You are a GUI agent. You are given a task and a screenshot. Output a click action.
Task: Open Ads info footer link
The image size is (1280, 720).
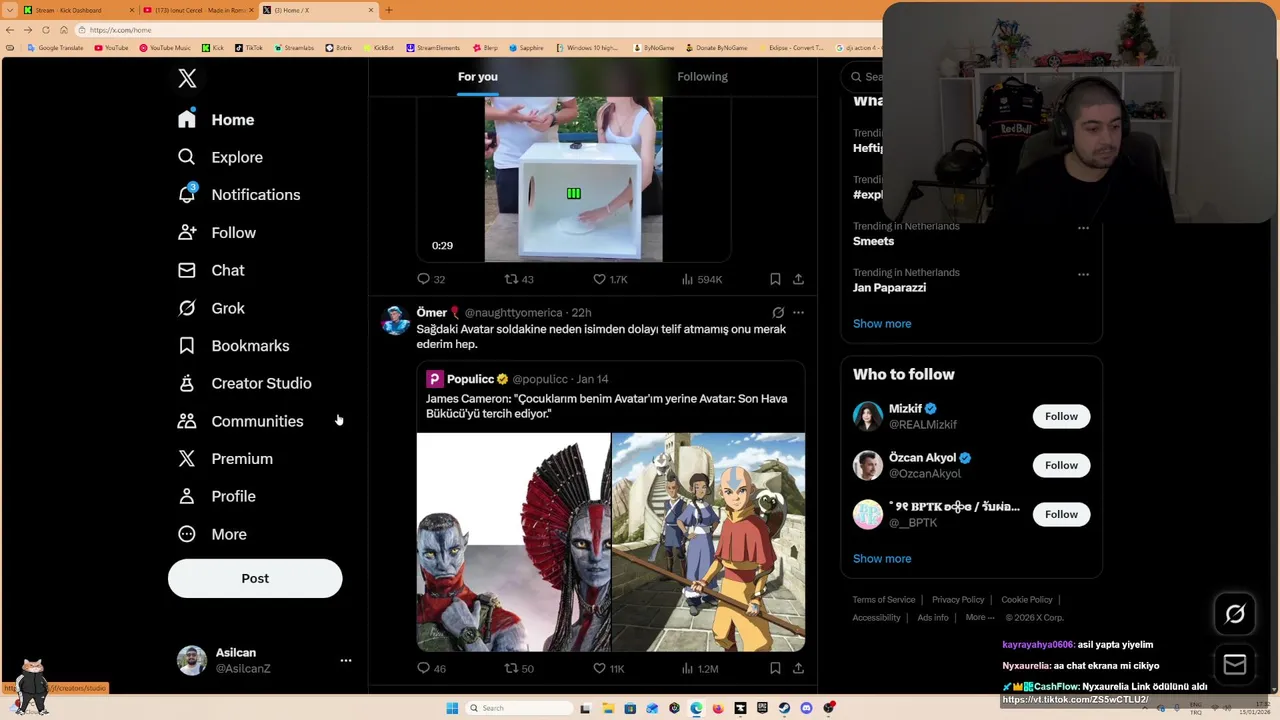(933, 617)
